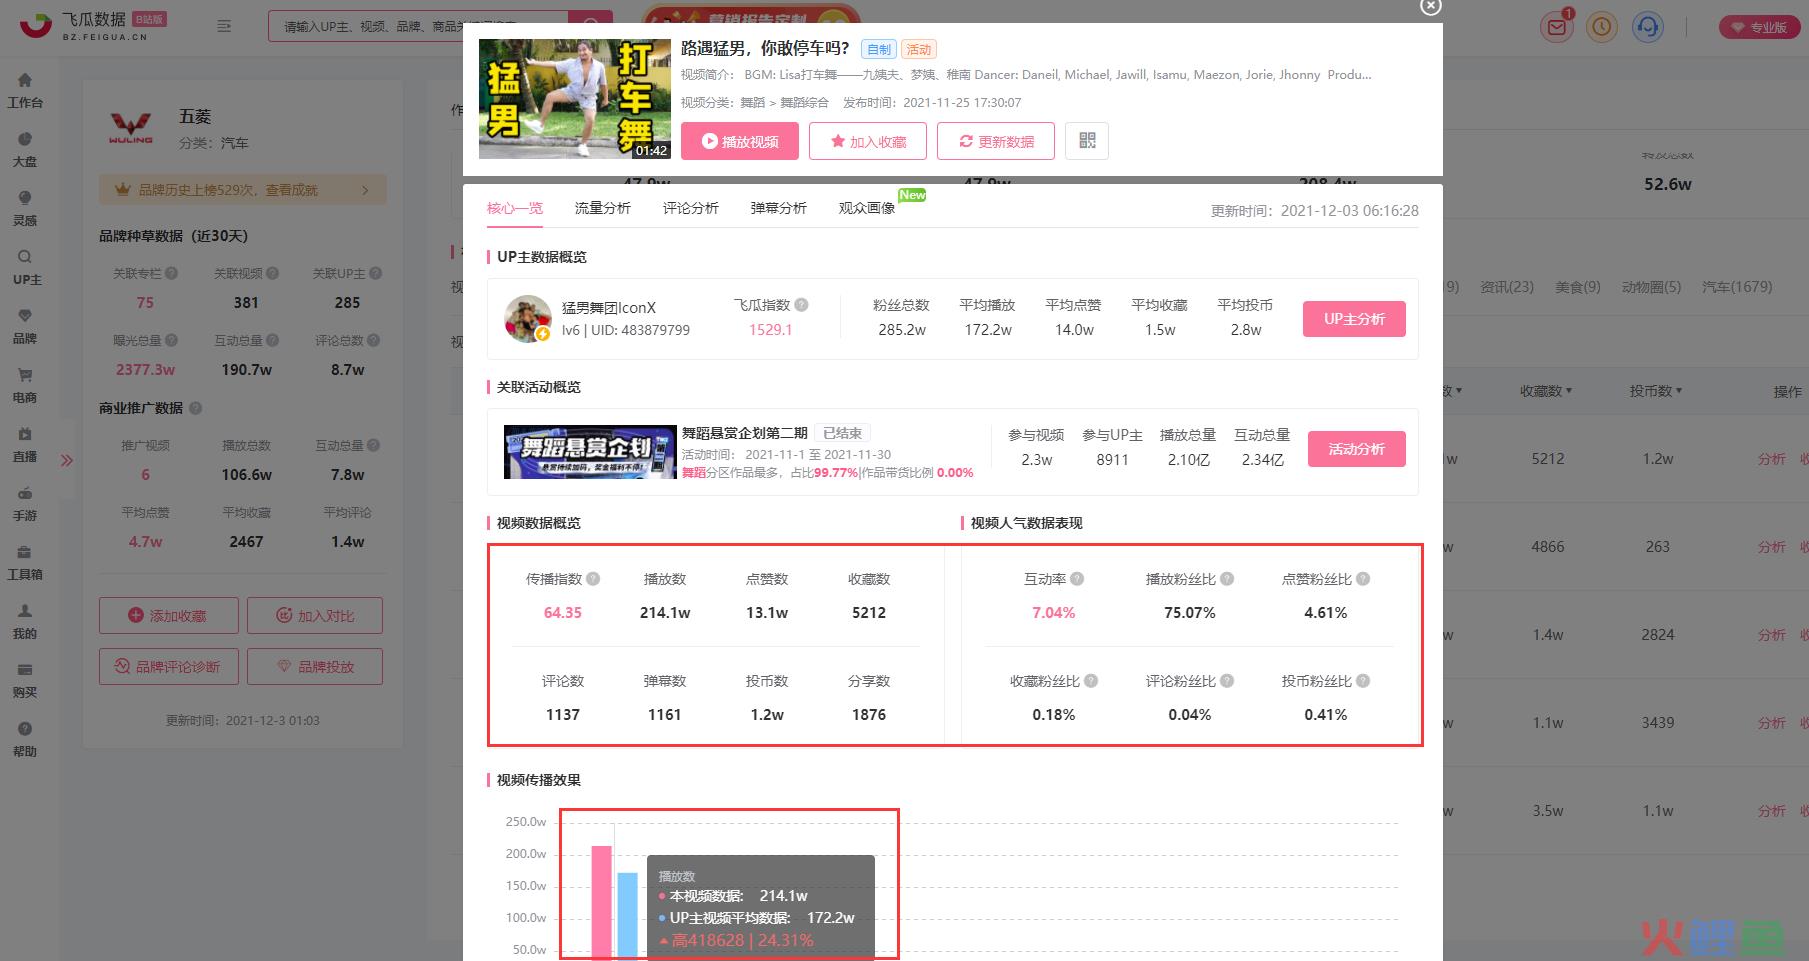Viewport: 1809px width, 961px height.
Task: Open the 工具箱 sidebar icon
Action: pyautogui.click(x=25, y=552)
